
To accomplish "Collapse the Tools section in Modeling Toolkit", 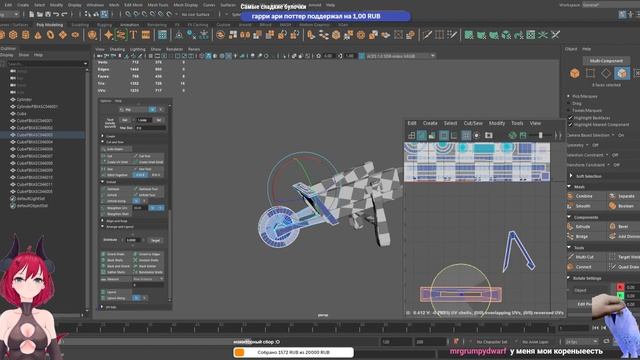I will [569, 247].
